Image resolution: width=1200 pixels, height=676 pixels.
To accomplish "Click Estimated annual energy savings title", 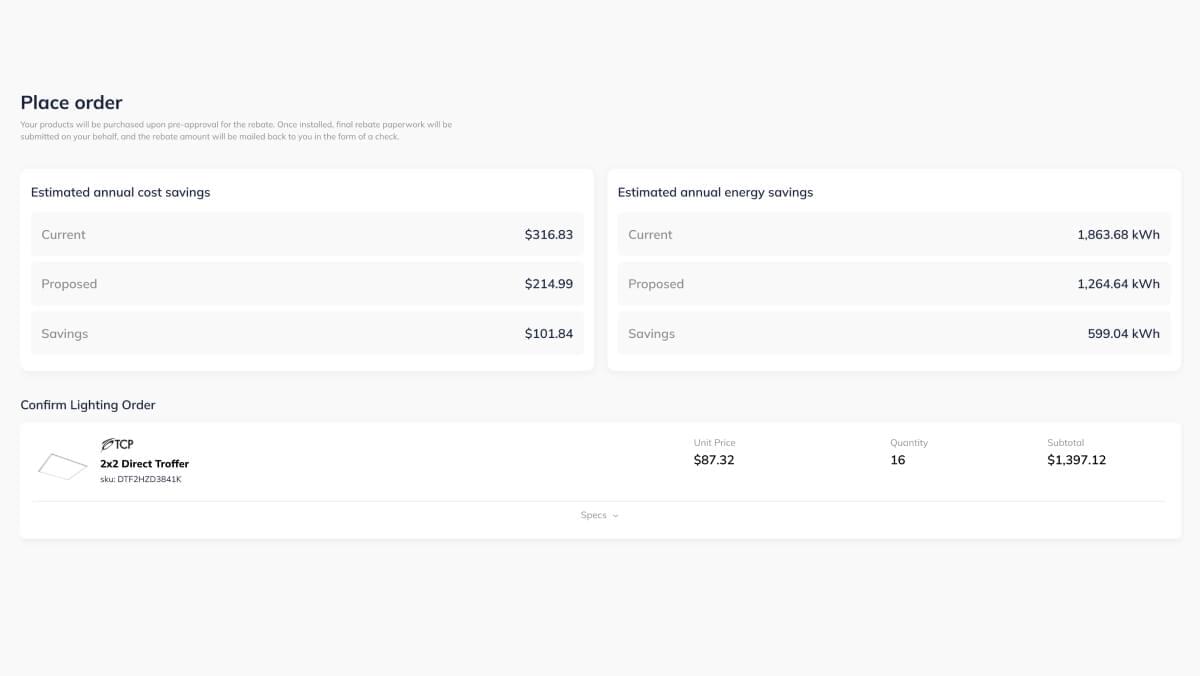I will 715,192.
